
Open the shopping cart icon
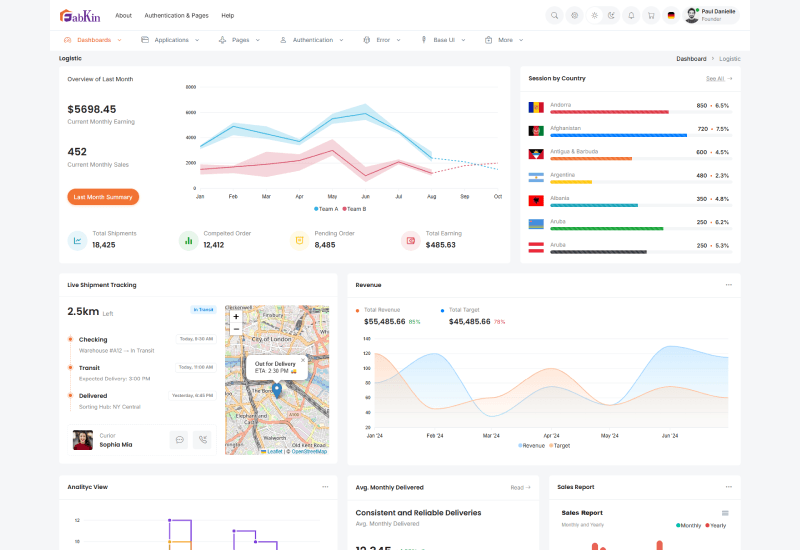tap(650, 15)
